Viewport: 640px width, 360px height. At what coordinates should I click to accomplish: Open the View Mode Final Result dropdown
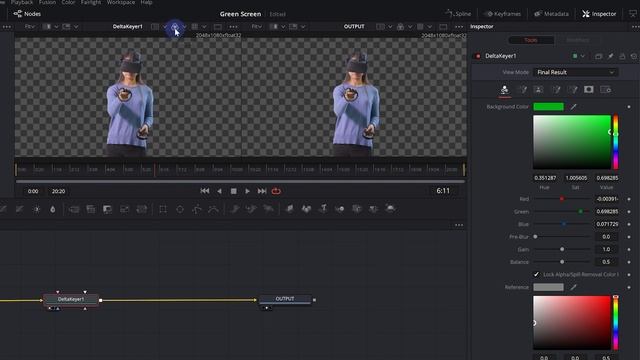coord(576,72)
